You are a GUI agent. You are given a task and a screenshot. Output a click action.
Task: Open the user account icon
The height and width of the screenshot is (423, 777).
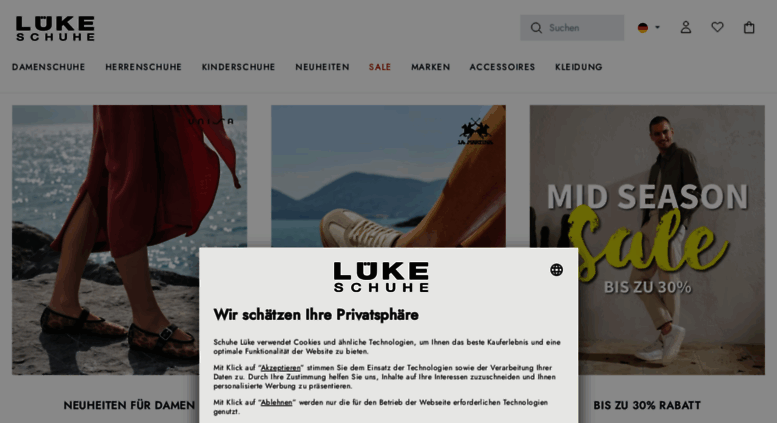tap(686, 27)
